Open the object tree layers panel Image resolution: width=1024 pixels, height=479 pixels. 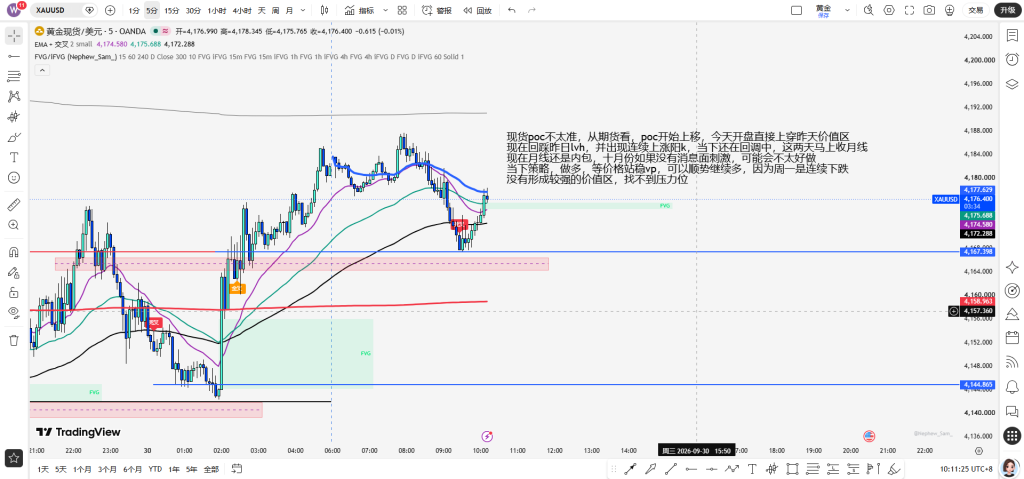[x=1012, y=83]
